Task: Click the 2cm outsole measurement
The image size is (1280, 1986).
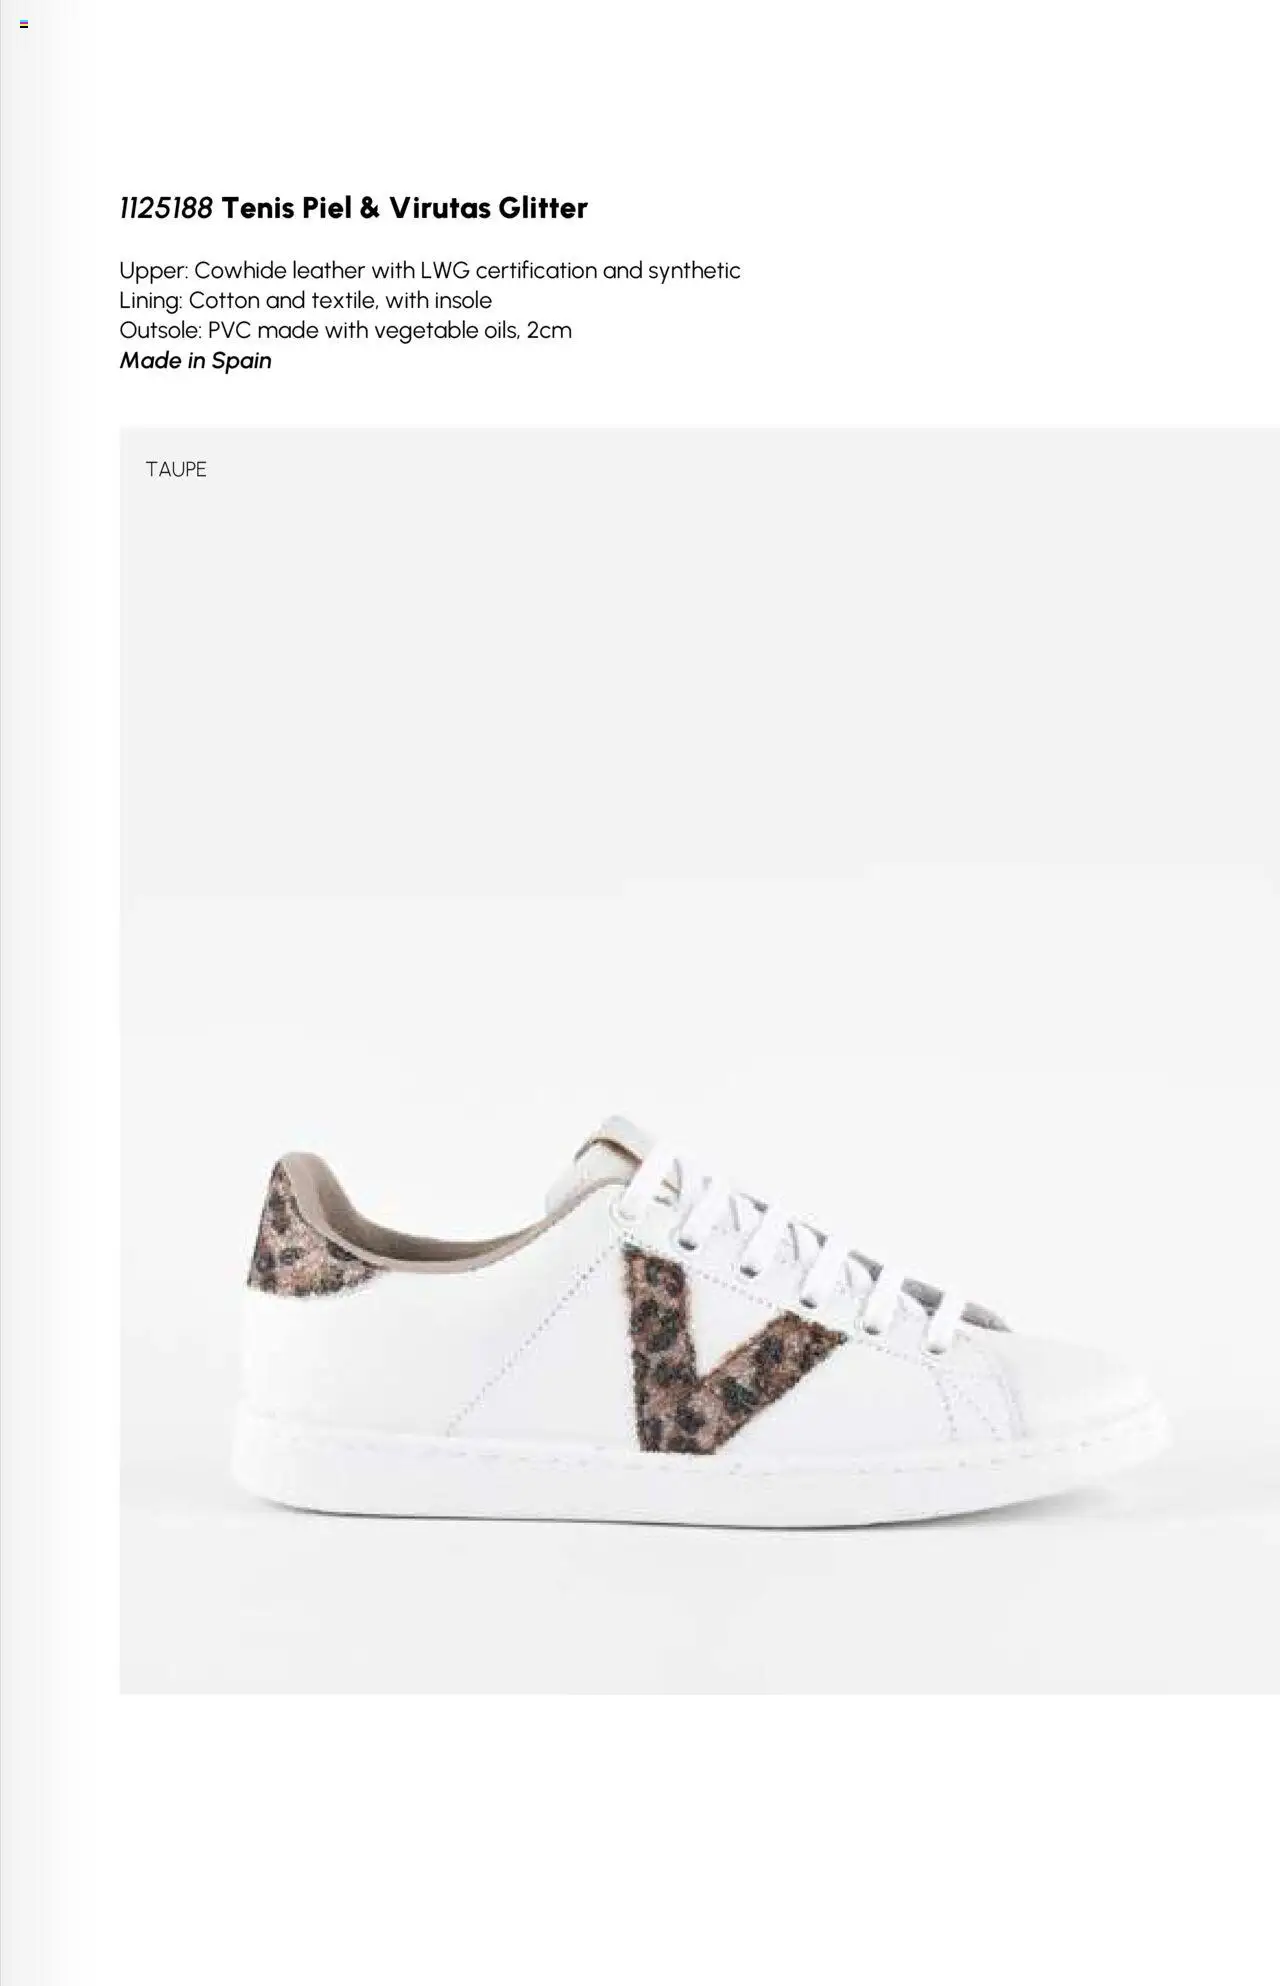Action: click(x=549, y=330)
